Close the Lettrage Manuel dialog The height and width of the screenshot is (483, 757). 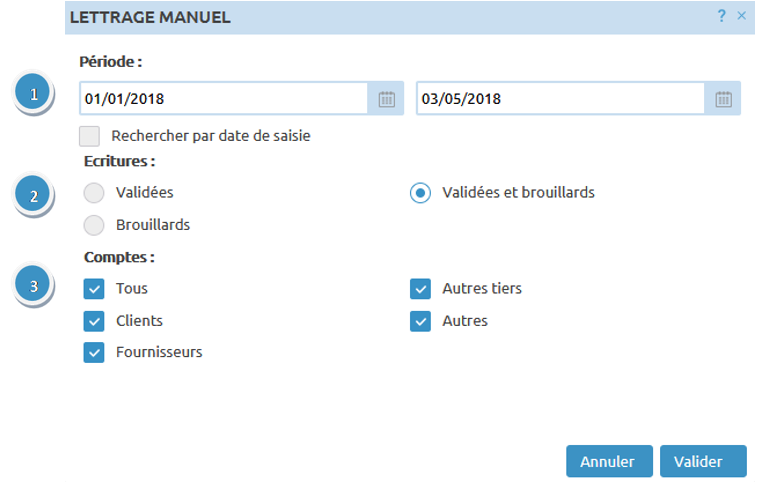pos(741,16)
